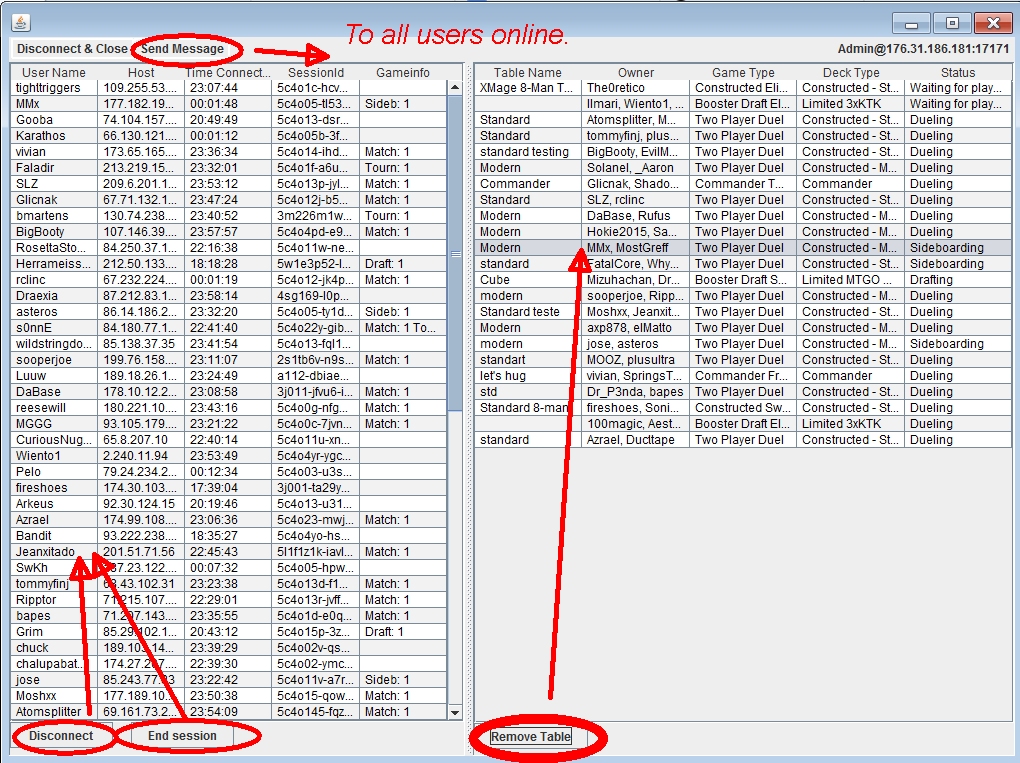Click the Game Type column header
1020x763 pixels.
point(742,73)
